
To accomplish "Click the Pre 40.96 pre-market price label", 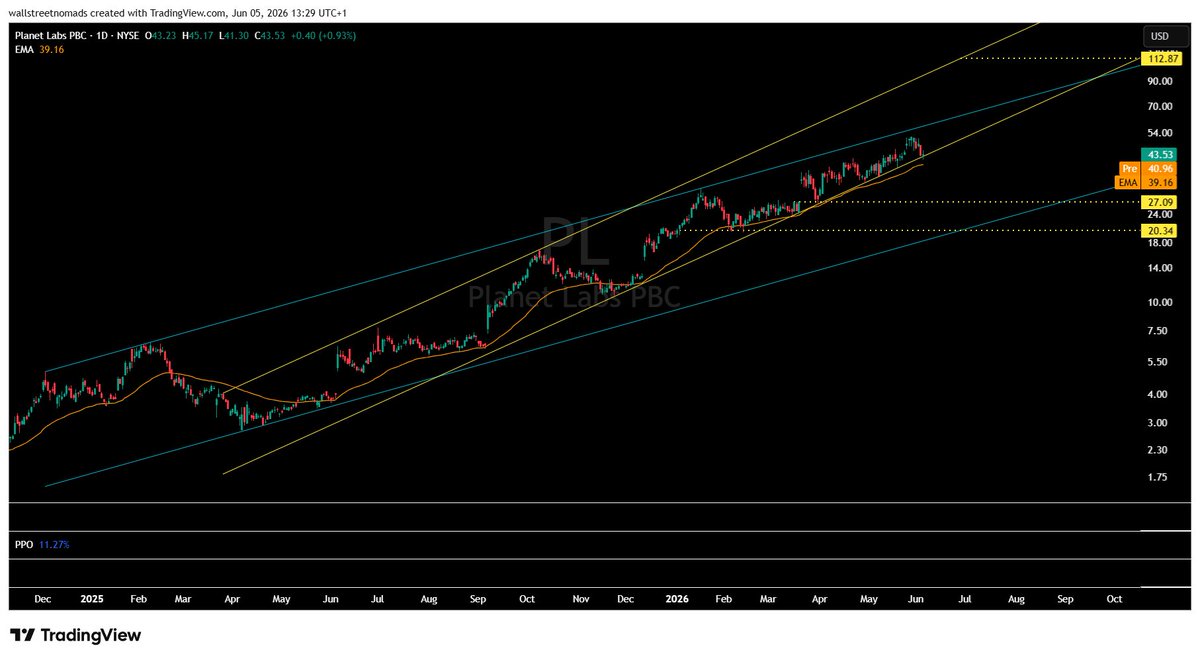I will pos(1147,169).
